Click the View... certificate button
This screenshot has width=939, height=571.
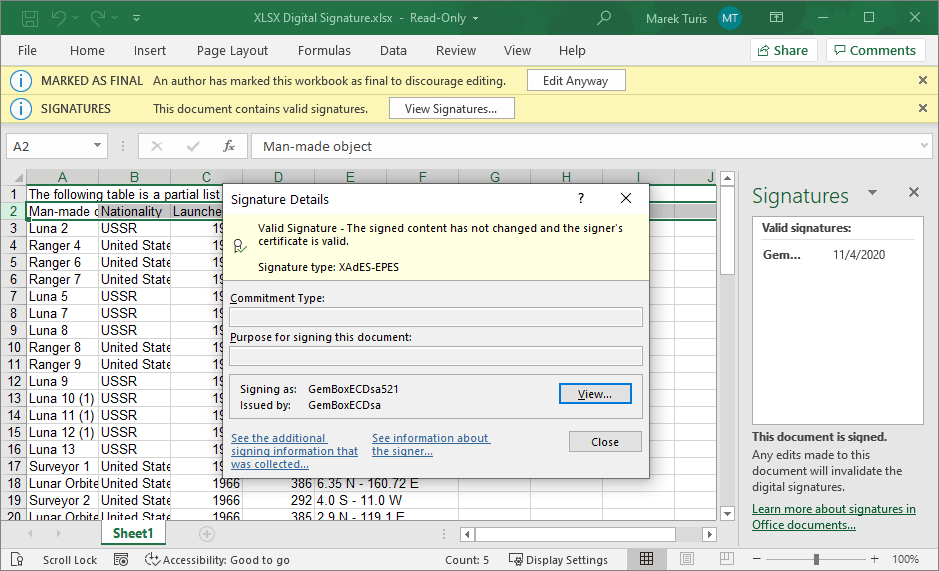click(595, 394)
